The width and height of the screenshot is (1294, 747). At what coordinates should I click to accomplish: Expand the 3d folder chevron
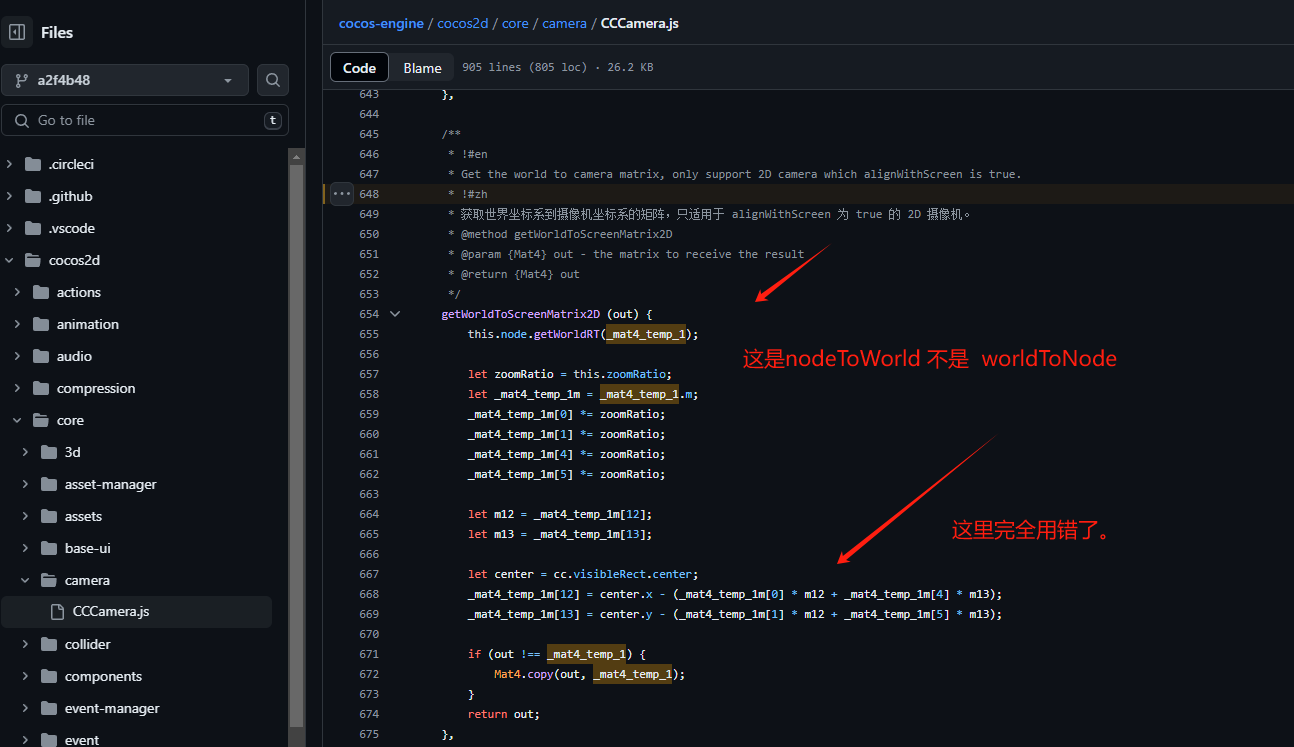click(x=26, y=452)
